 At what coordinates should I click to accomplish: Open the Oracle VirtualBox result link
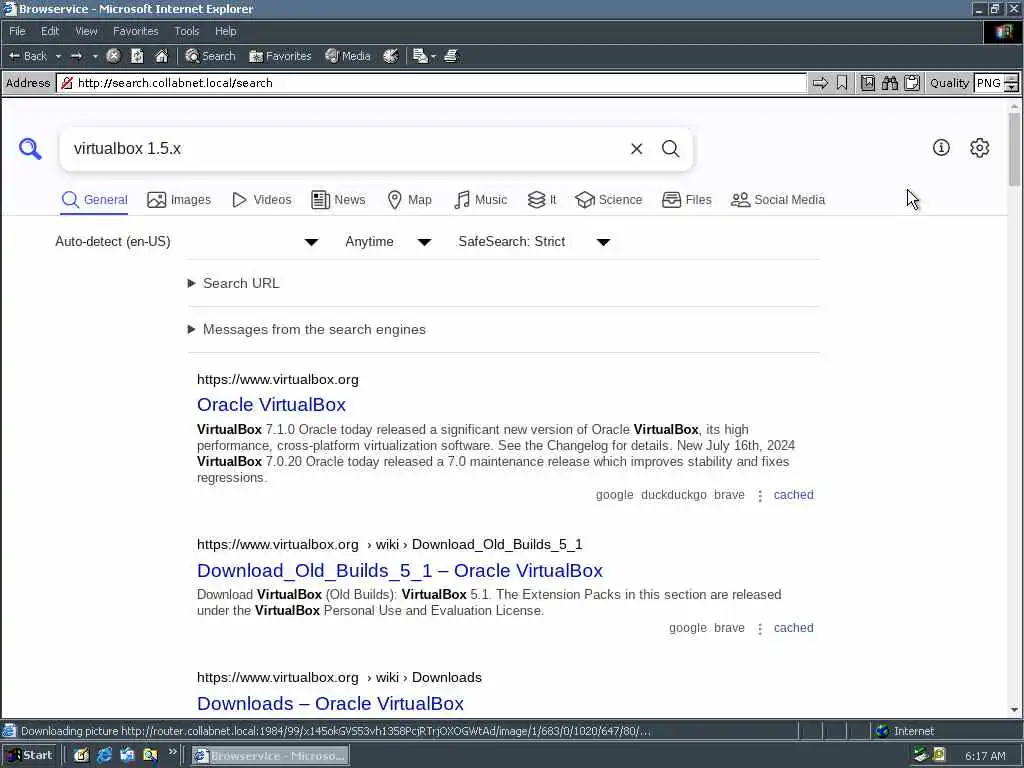tap(271, 405)
